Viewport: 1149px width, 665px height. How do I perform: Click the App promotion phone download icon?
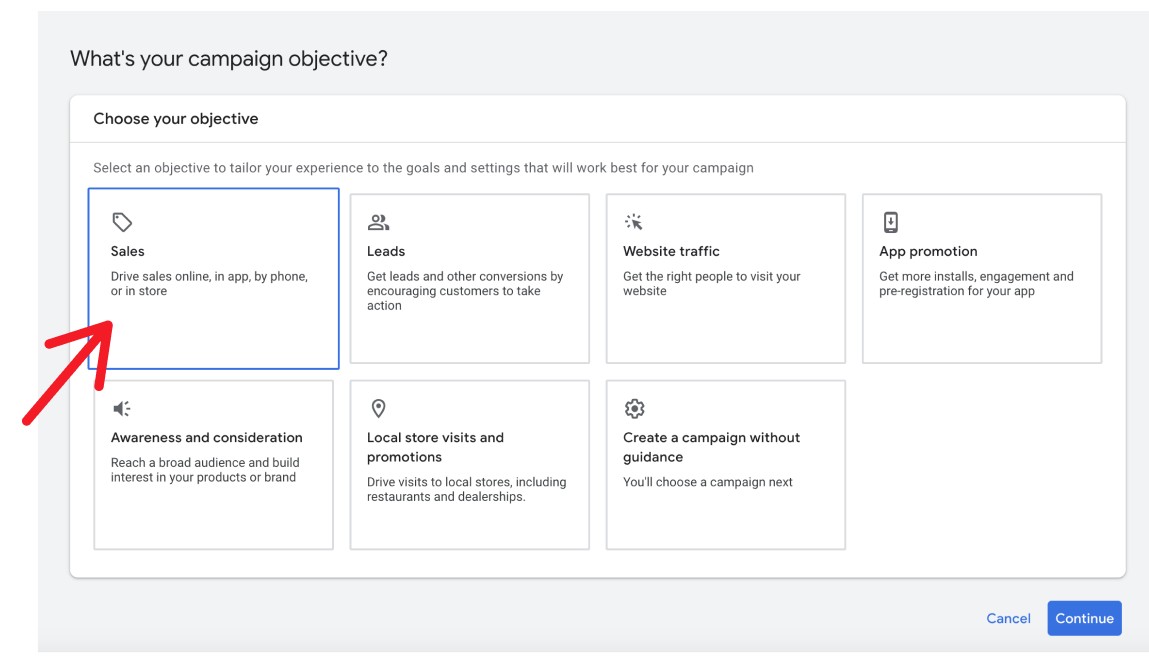tap(890, 222)
